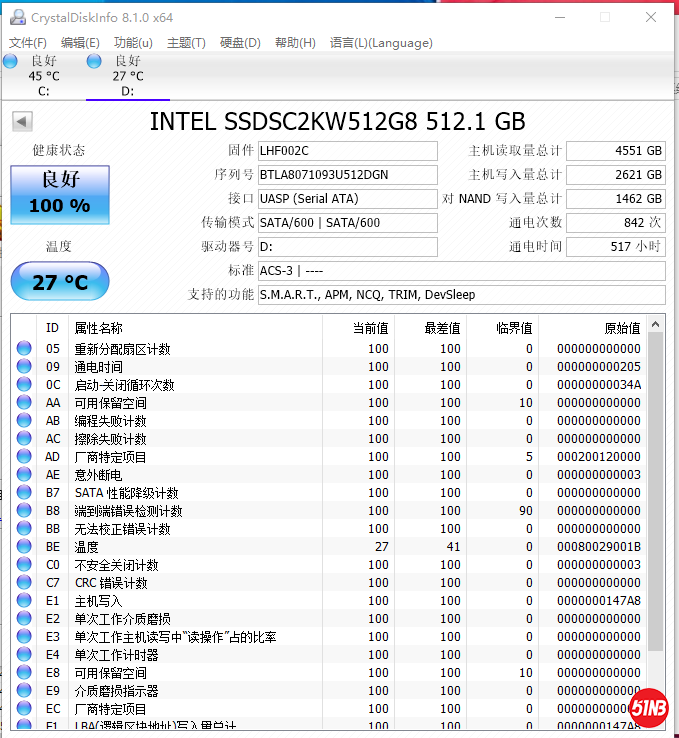Click the status icon for attribute AB

(x=24, y=420)
